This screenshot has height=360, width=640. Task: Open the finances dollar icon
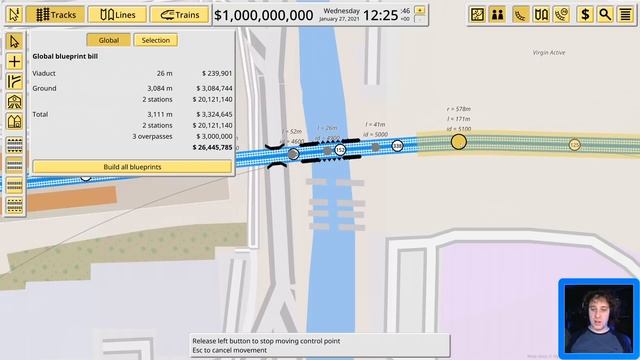pos(585,15)
